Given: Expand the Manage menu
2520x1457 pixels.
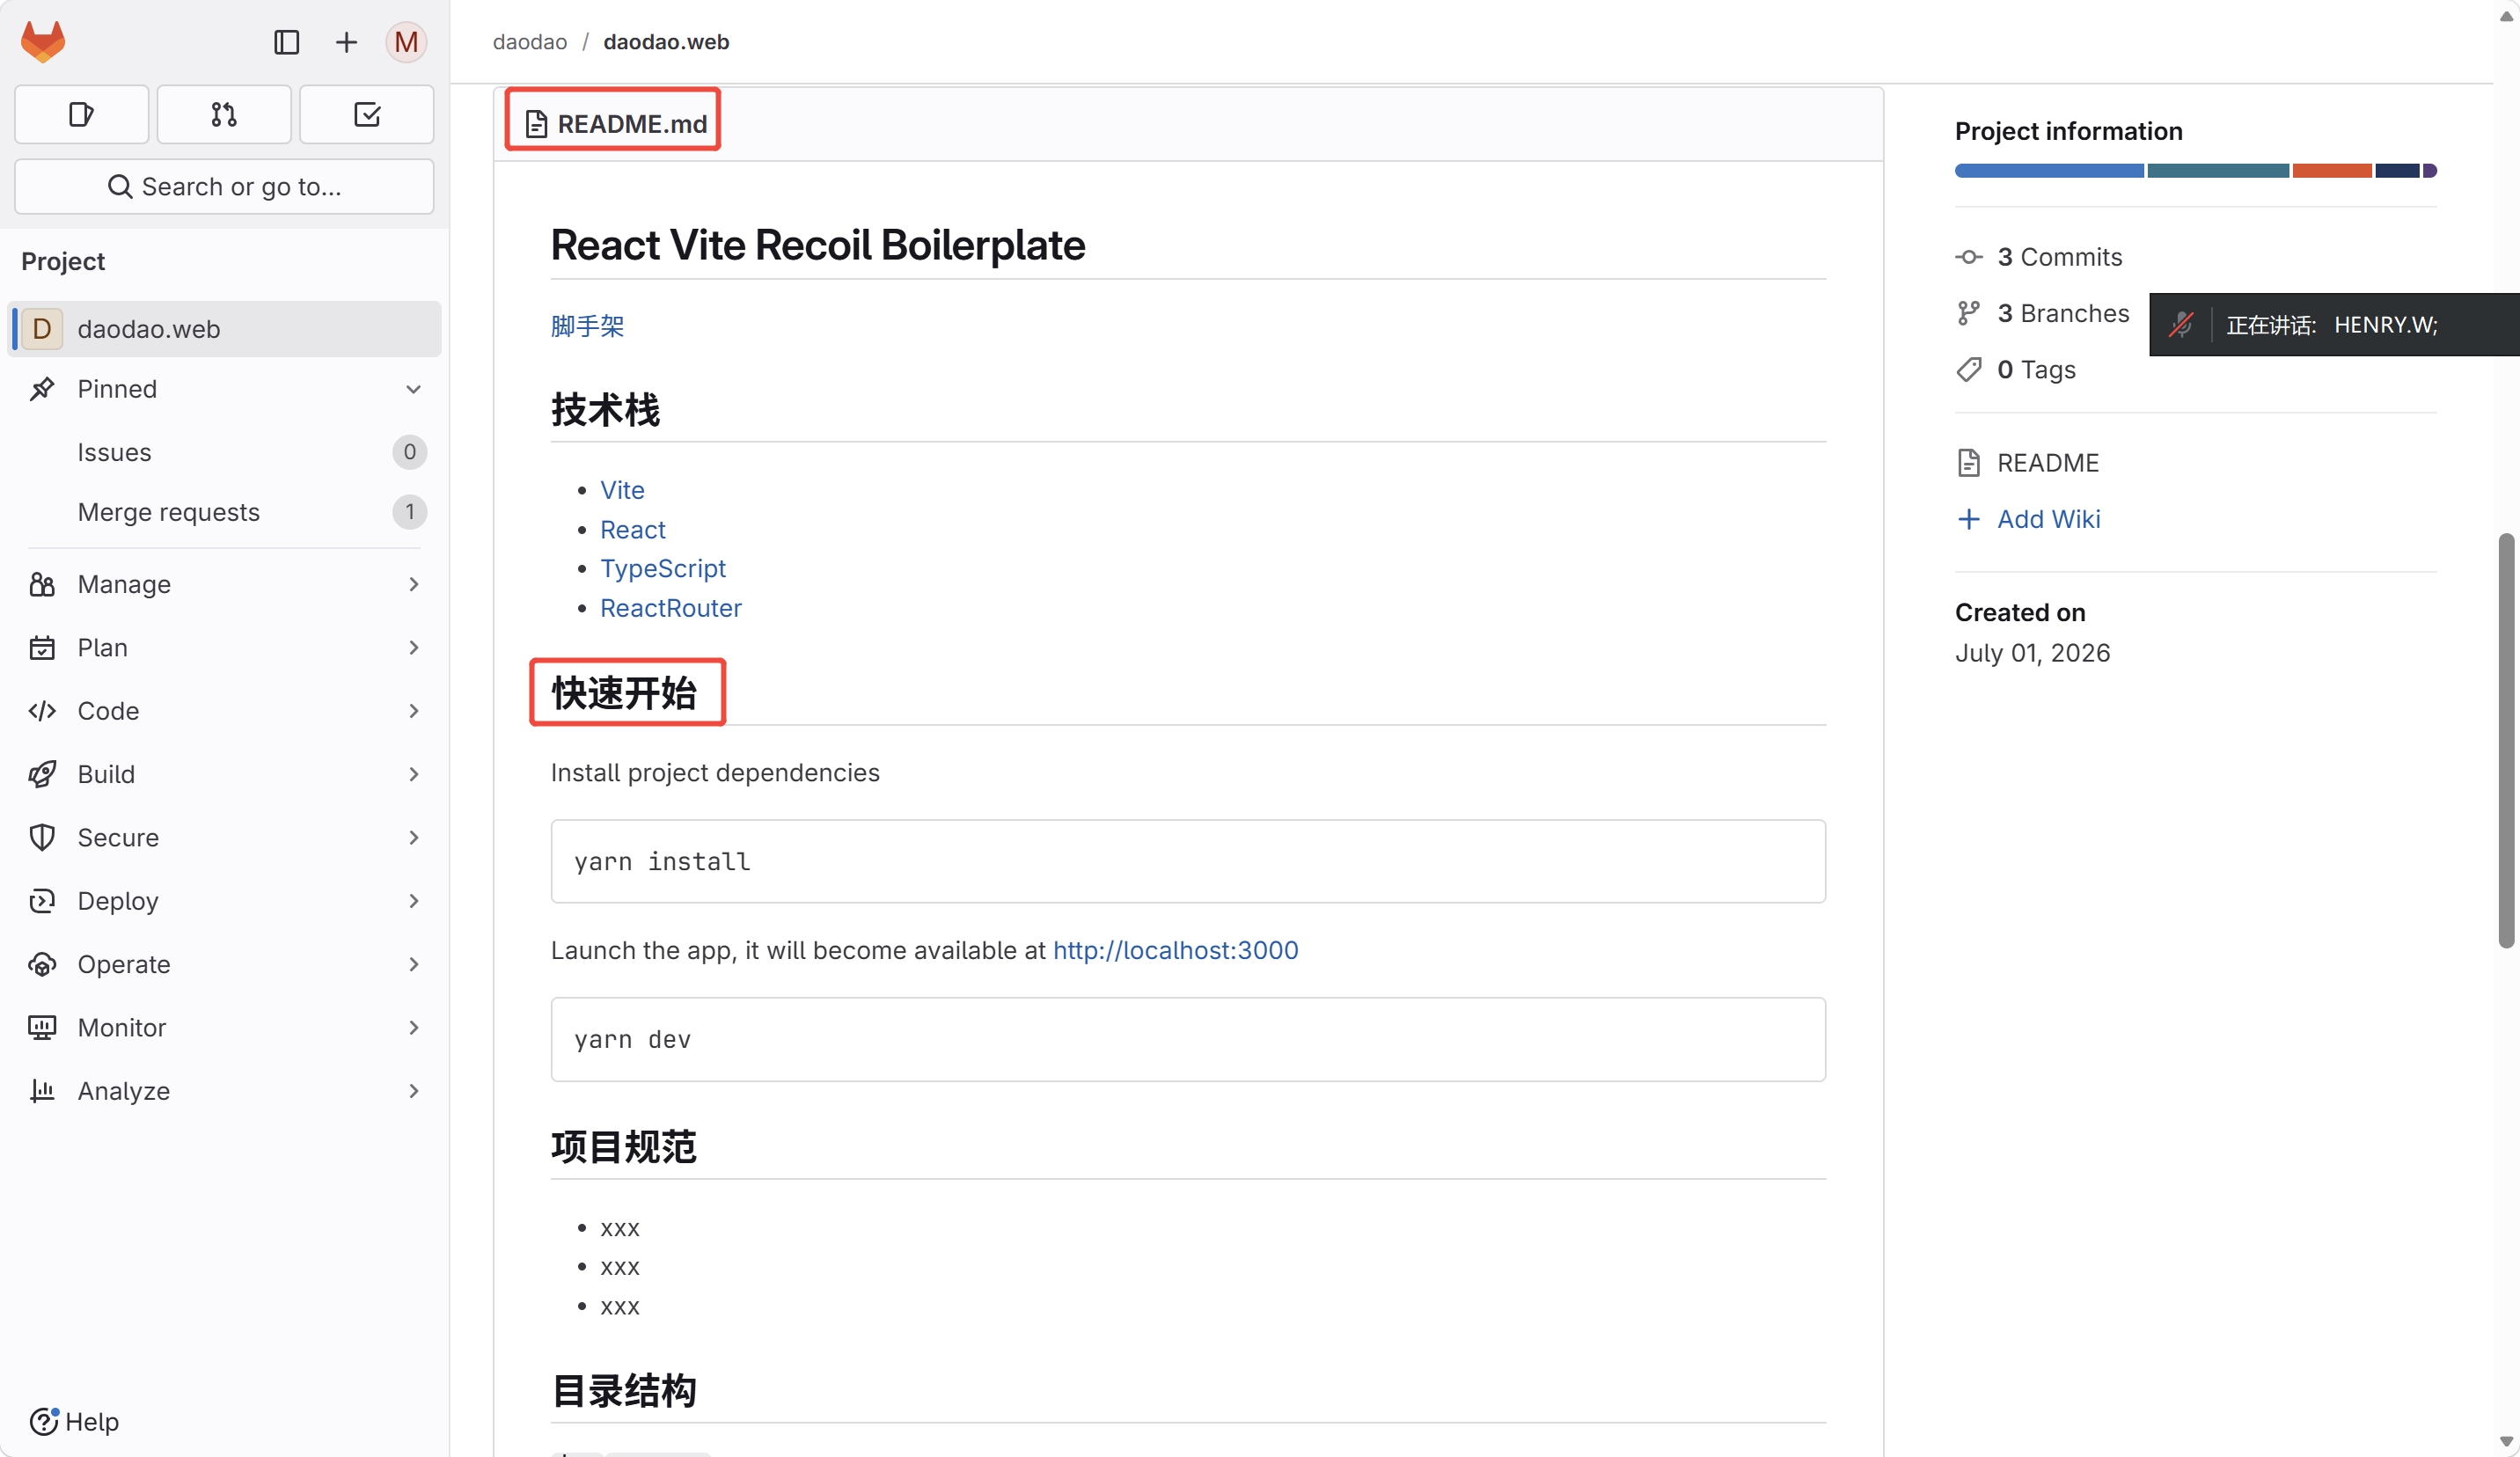Looking at the screenshot, I should pyautogui.click(x=224, y=584).
